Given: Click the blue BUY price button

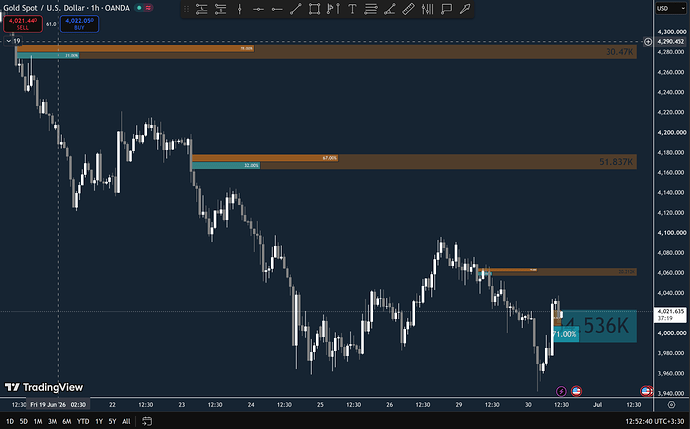Looking at the screenshot, I should click(79, 24).
